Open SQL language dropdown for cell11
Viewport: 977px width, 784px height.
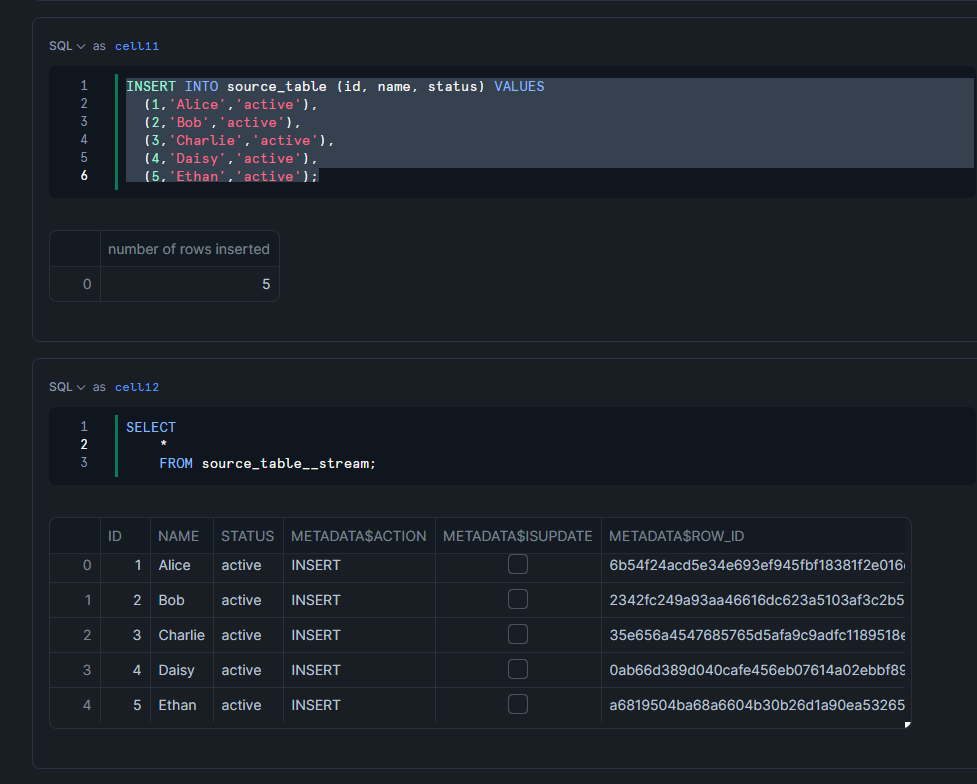[67, 46]
